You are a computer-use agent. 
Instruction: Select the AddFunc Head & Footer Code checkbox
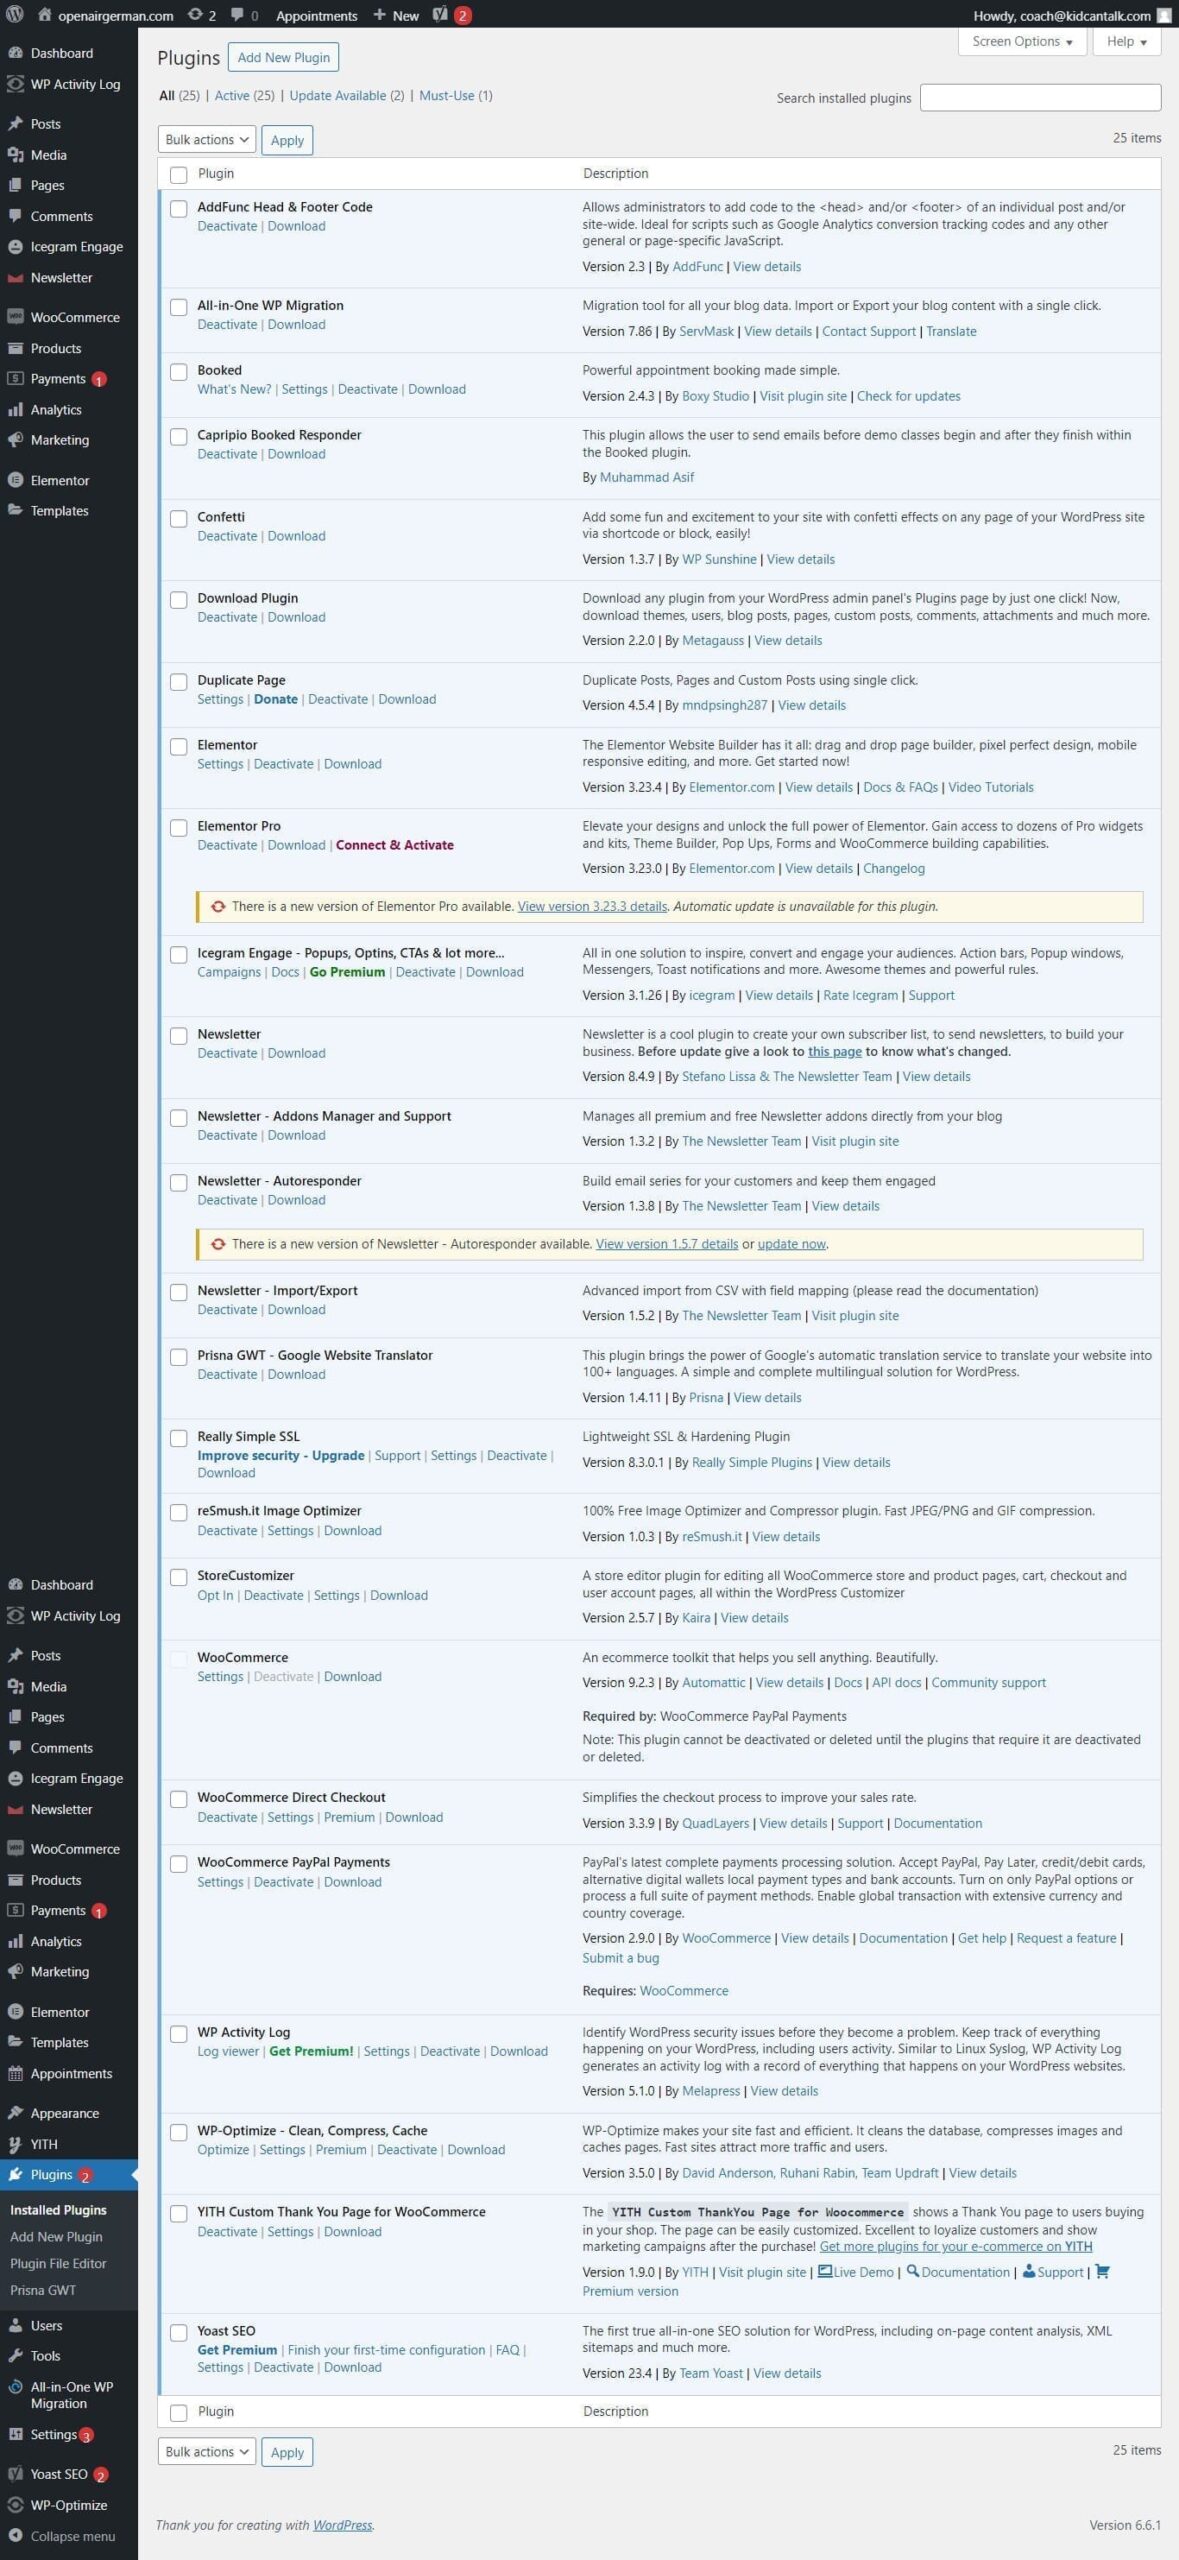[178, 208]
